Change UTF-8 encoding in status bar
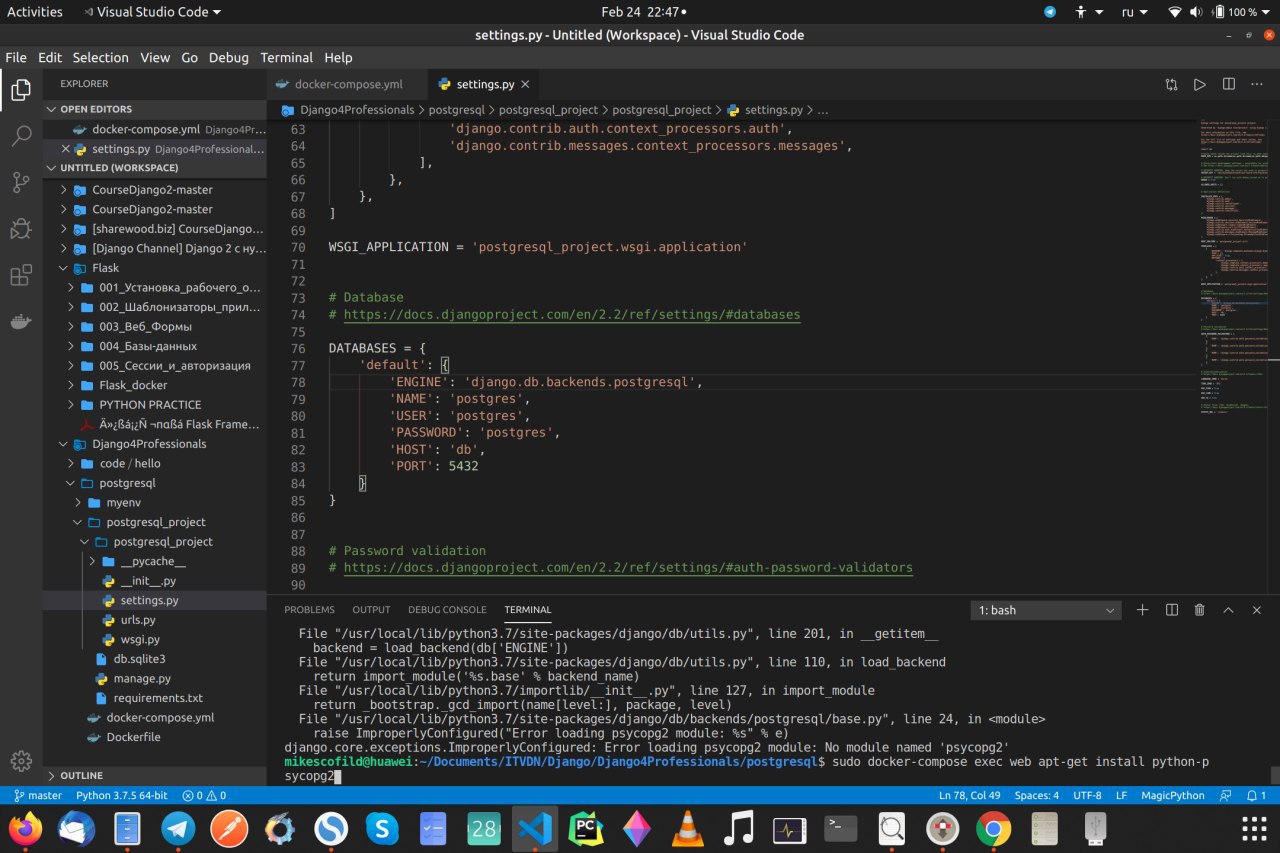Screen dimensions: 1280x853 (1086, 795)
